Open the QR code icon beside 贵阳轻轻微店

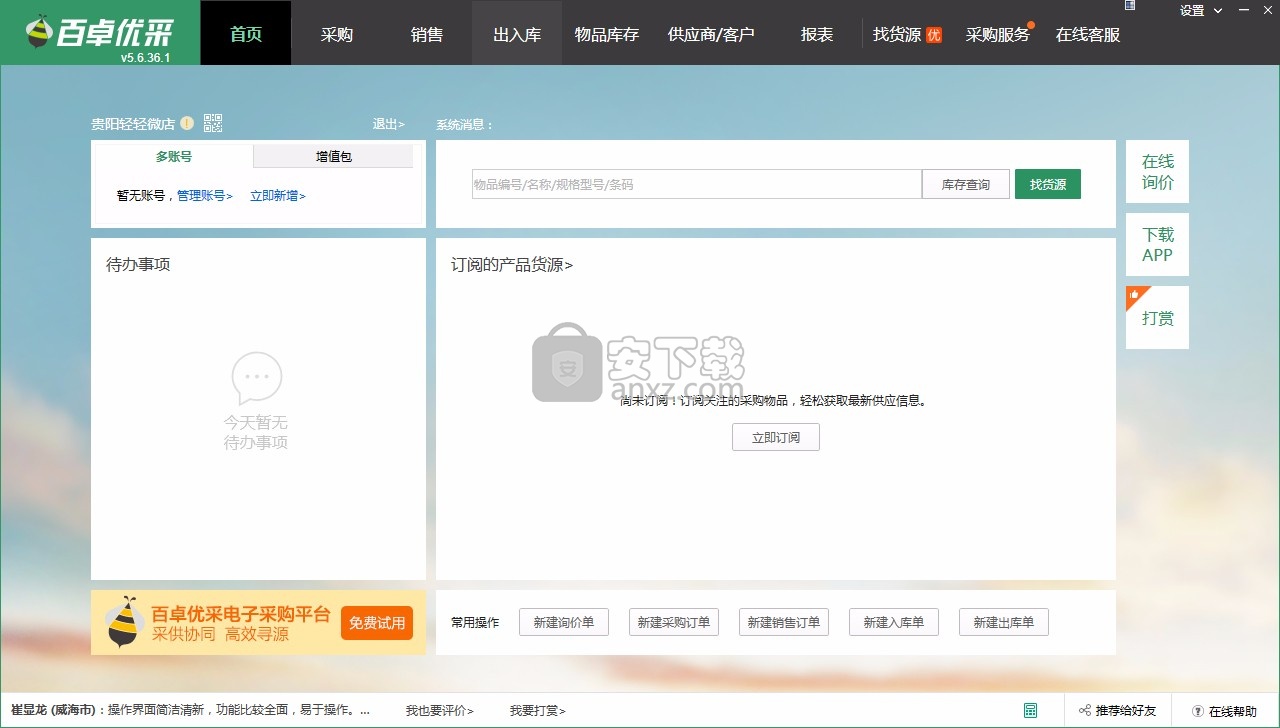coord(213,123)
